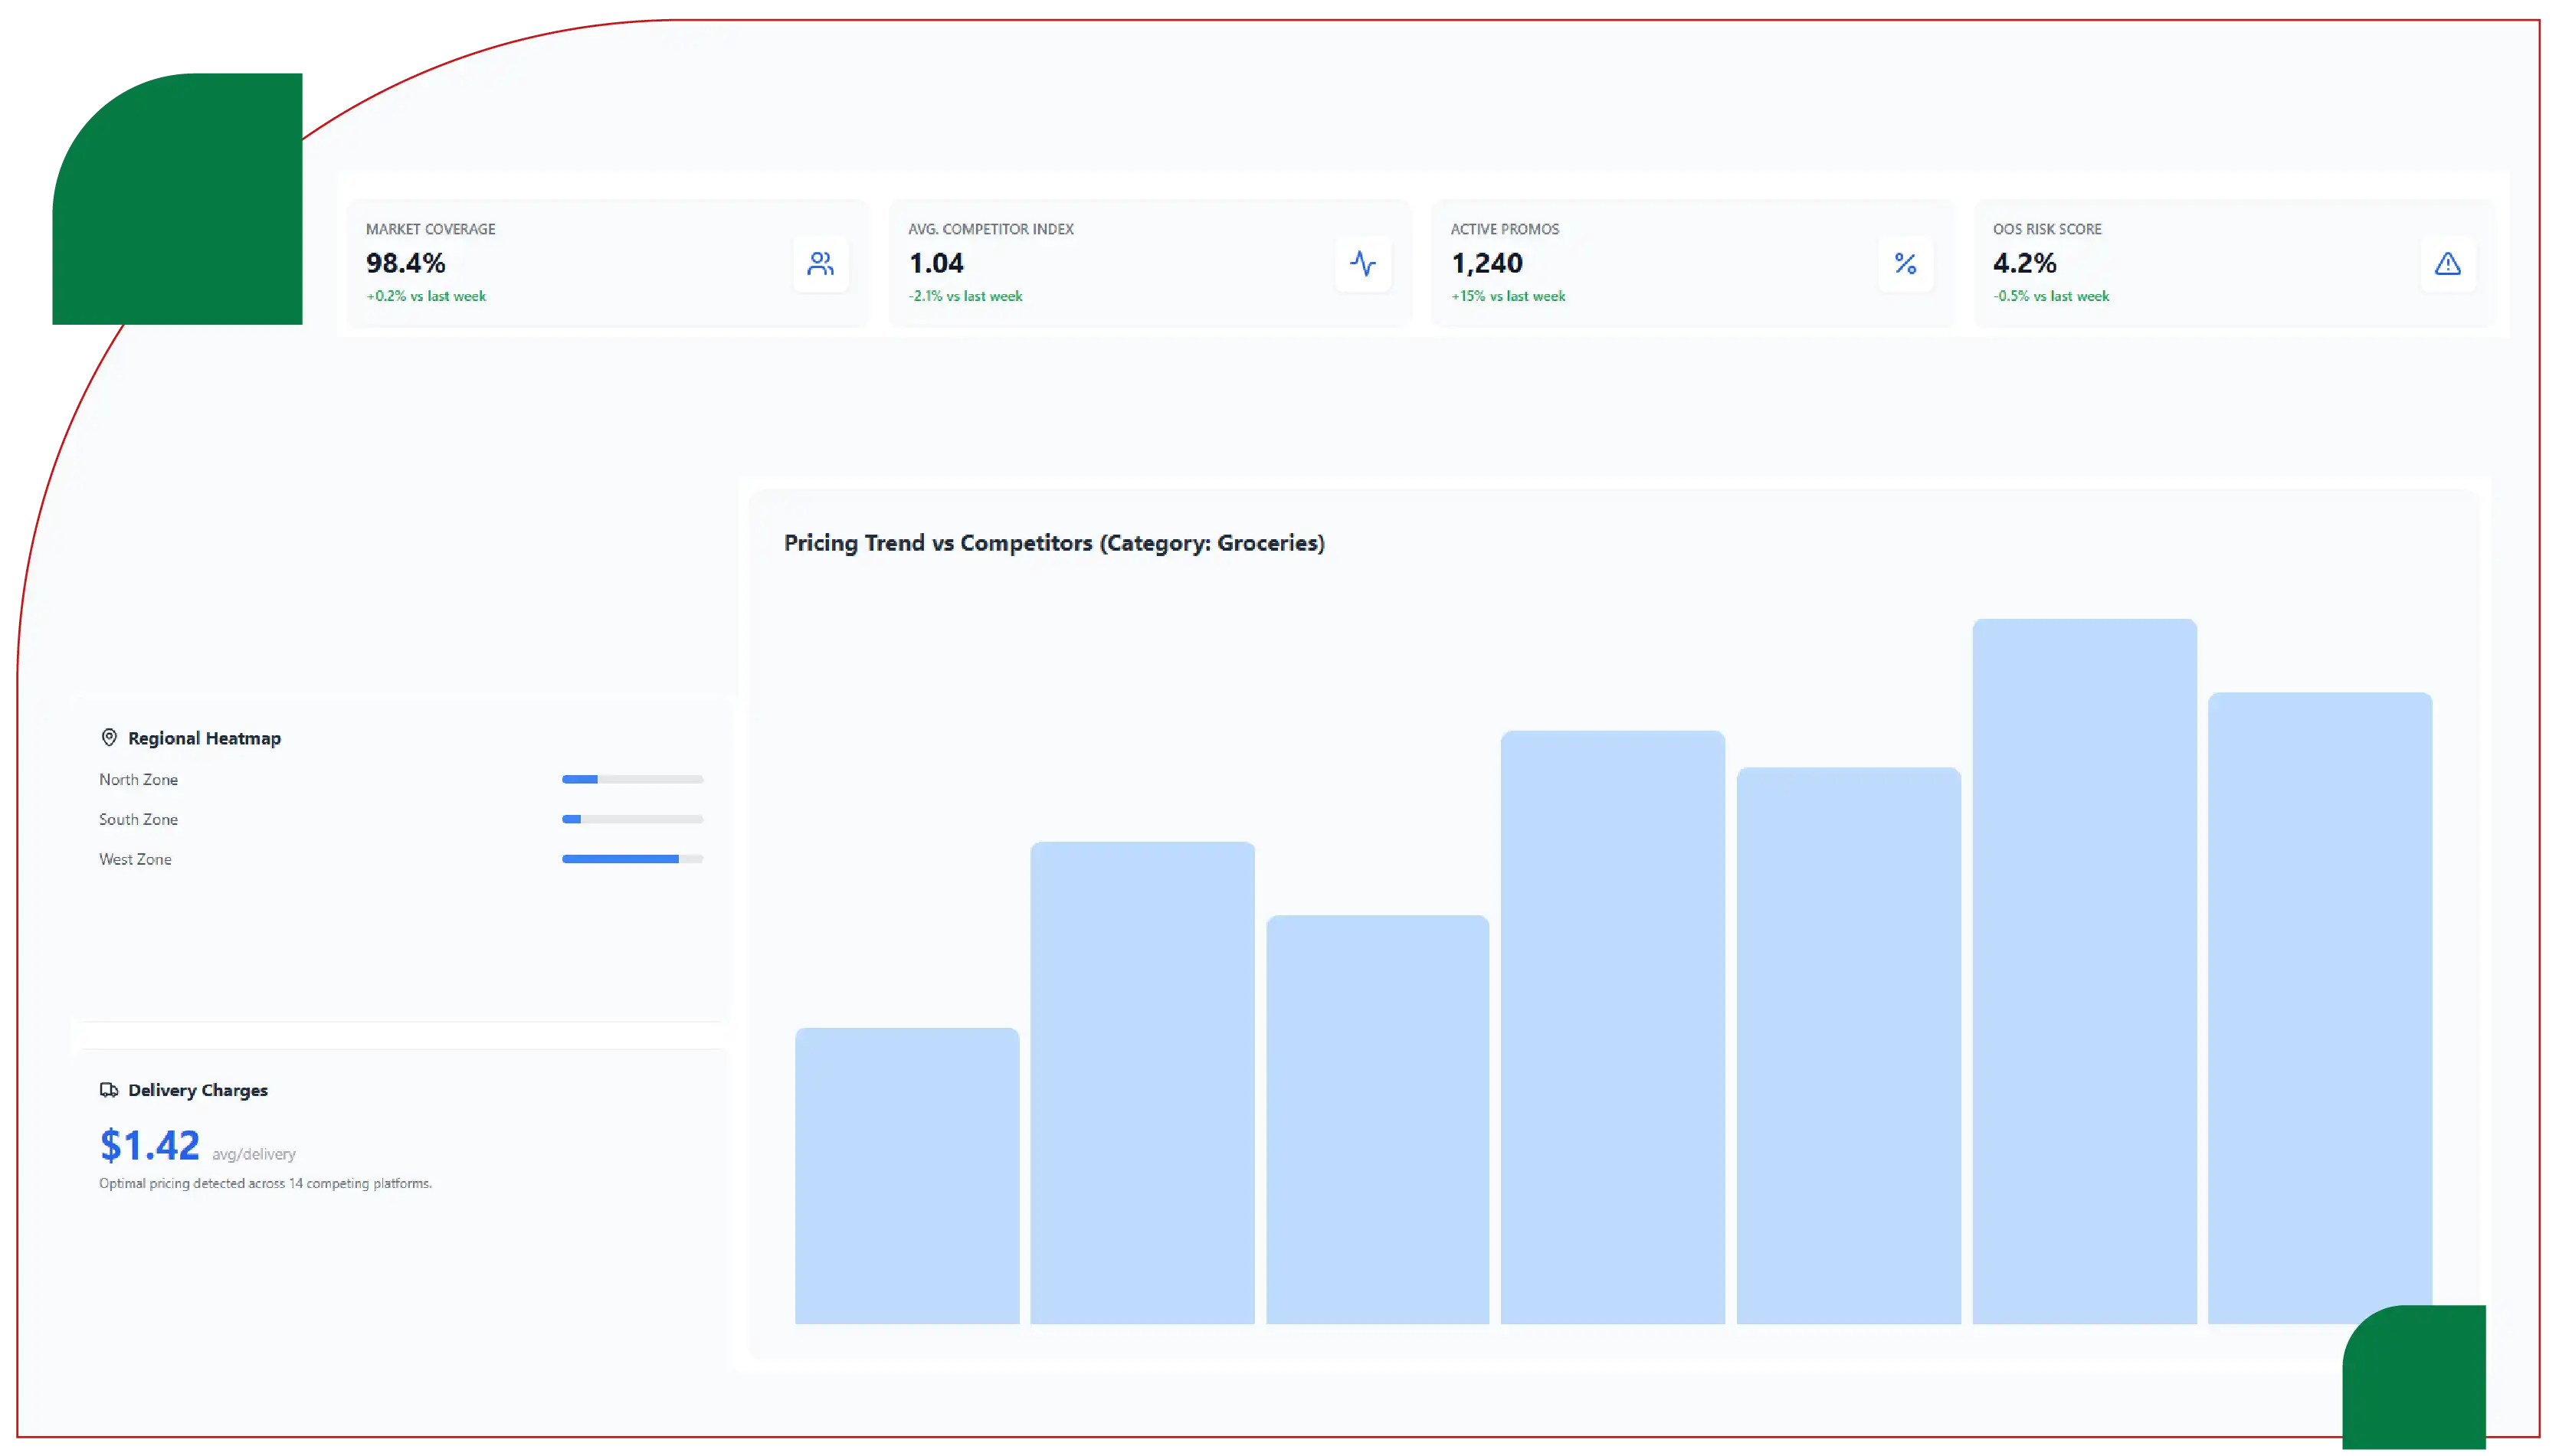
Task: Click the large green logo block top-left
Action: click(x=177, y=199)
